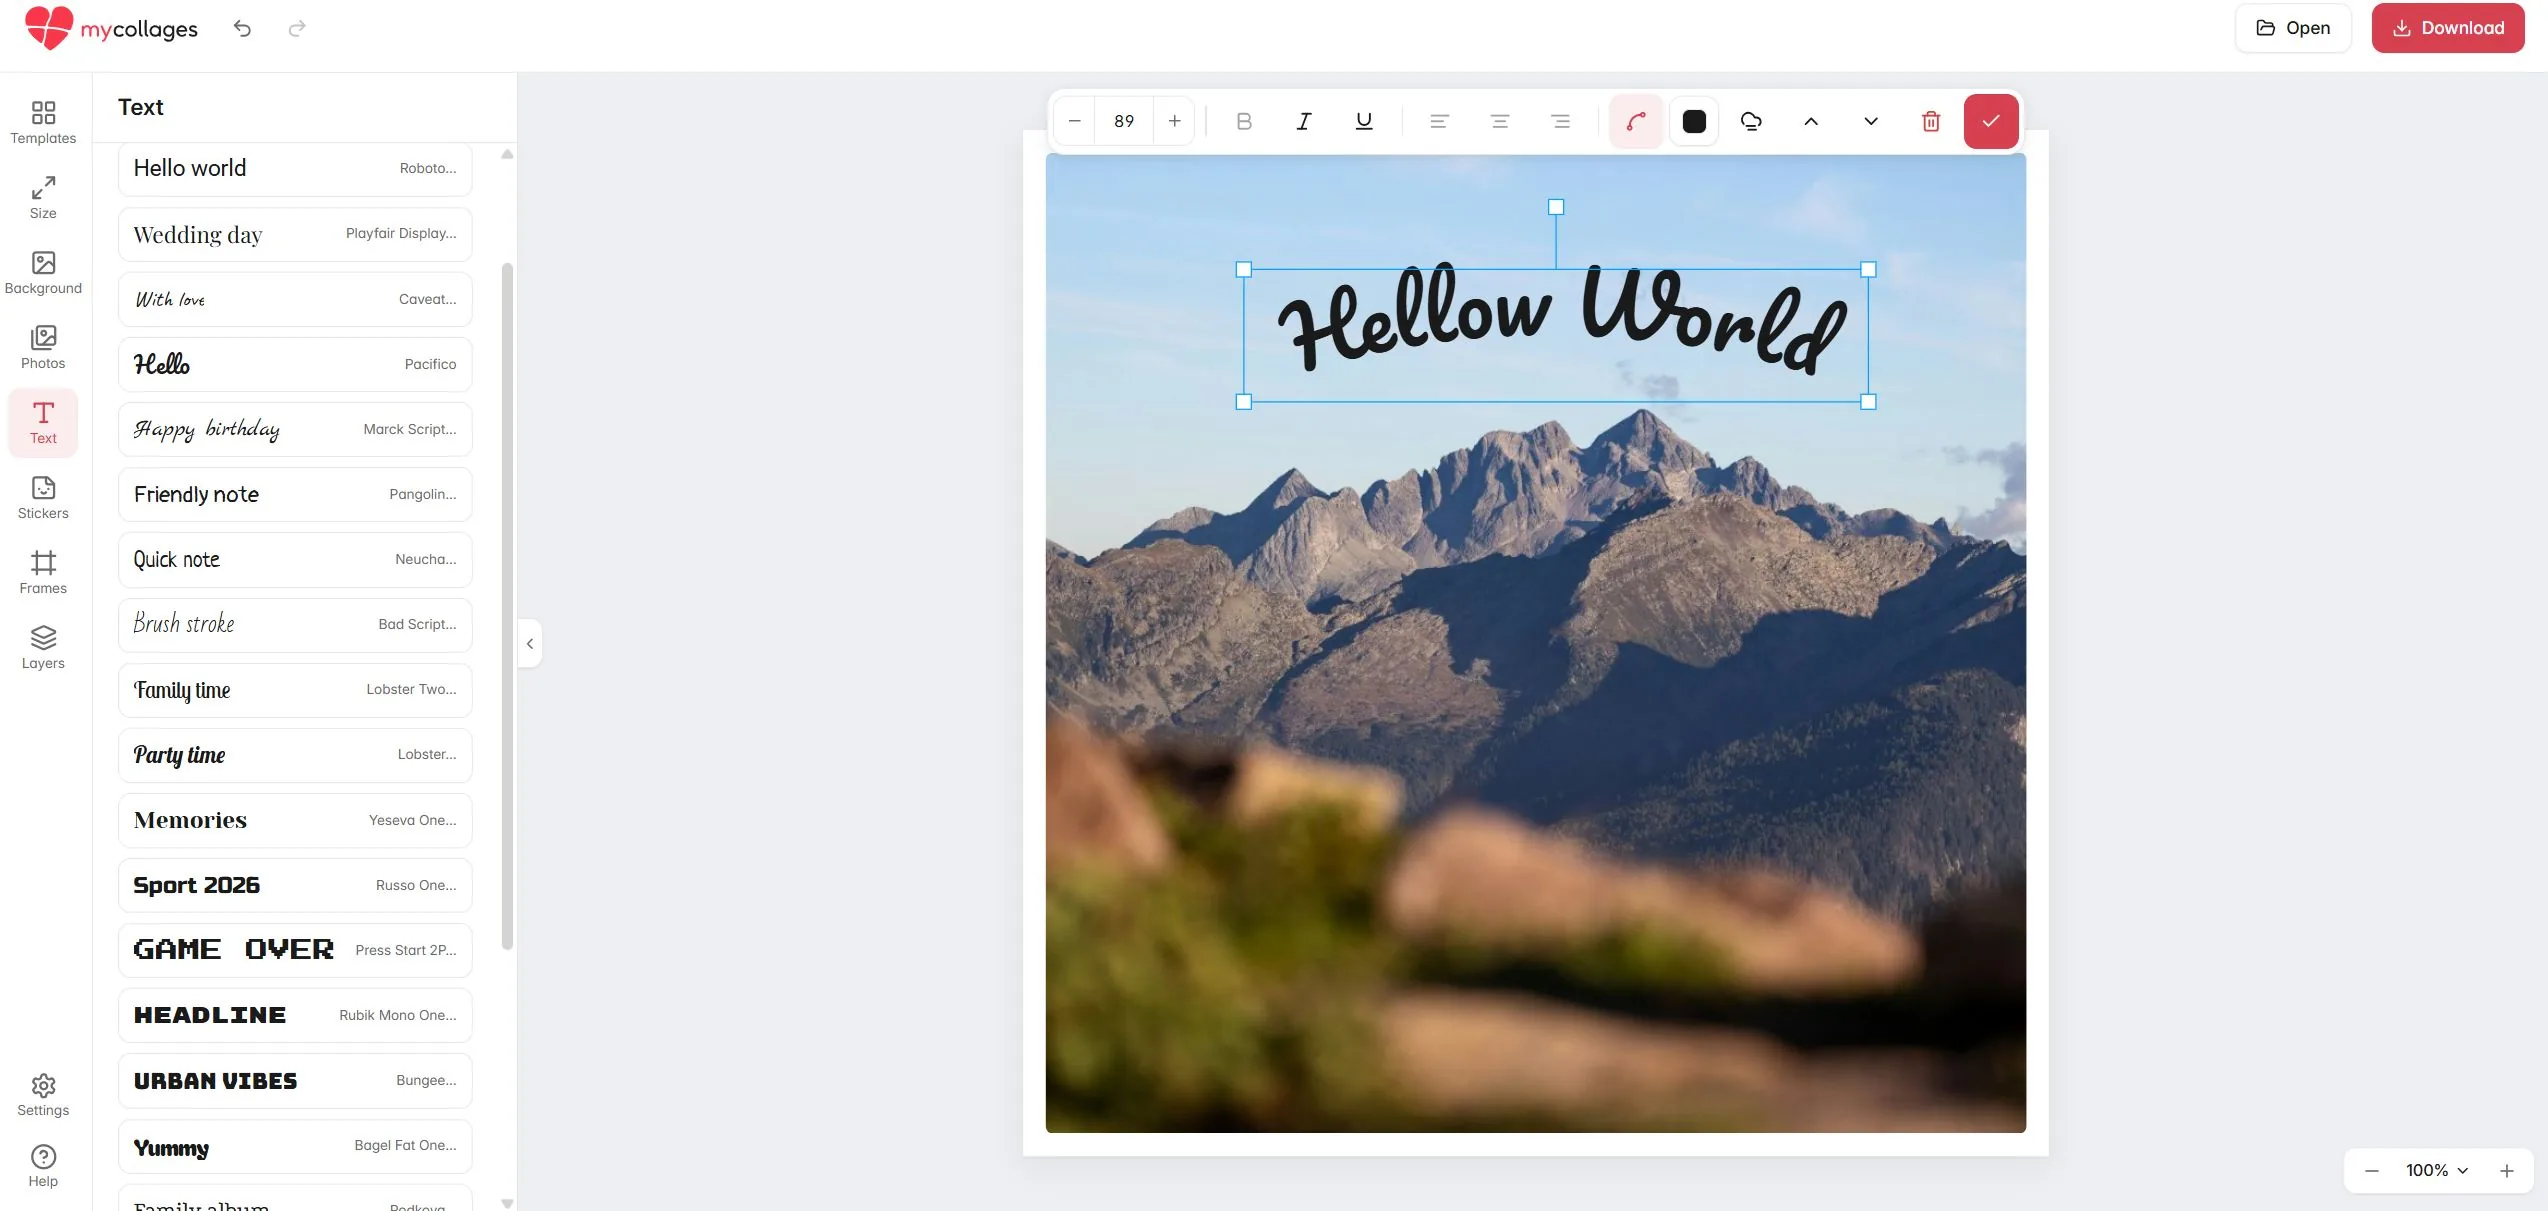Open the Frames panel
The image size is (2548, 1211).
[x=43, y=572]
